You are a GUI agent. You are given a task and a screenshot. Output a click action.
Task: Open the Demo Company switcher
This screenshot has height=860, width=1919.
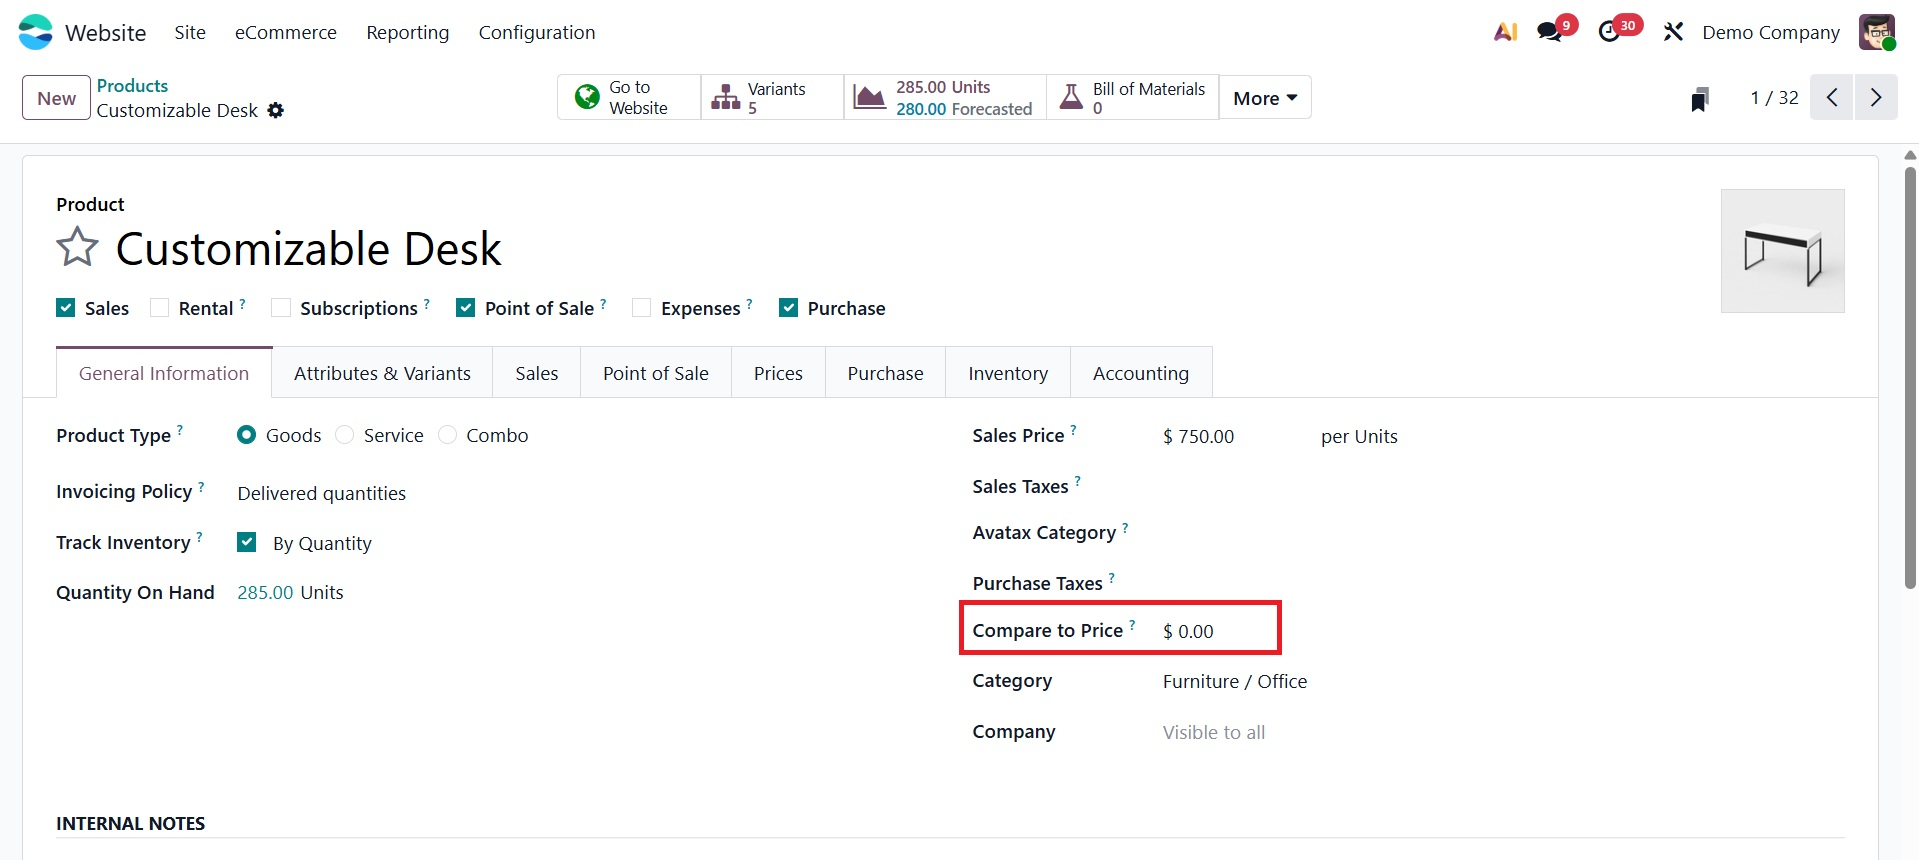[x=1770, y=32]
